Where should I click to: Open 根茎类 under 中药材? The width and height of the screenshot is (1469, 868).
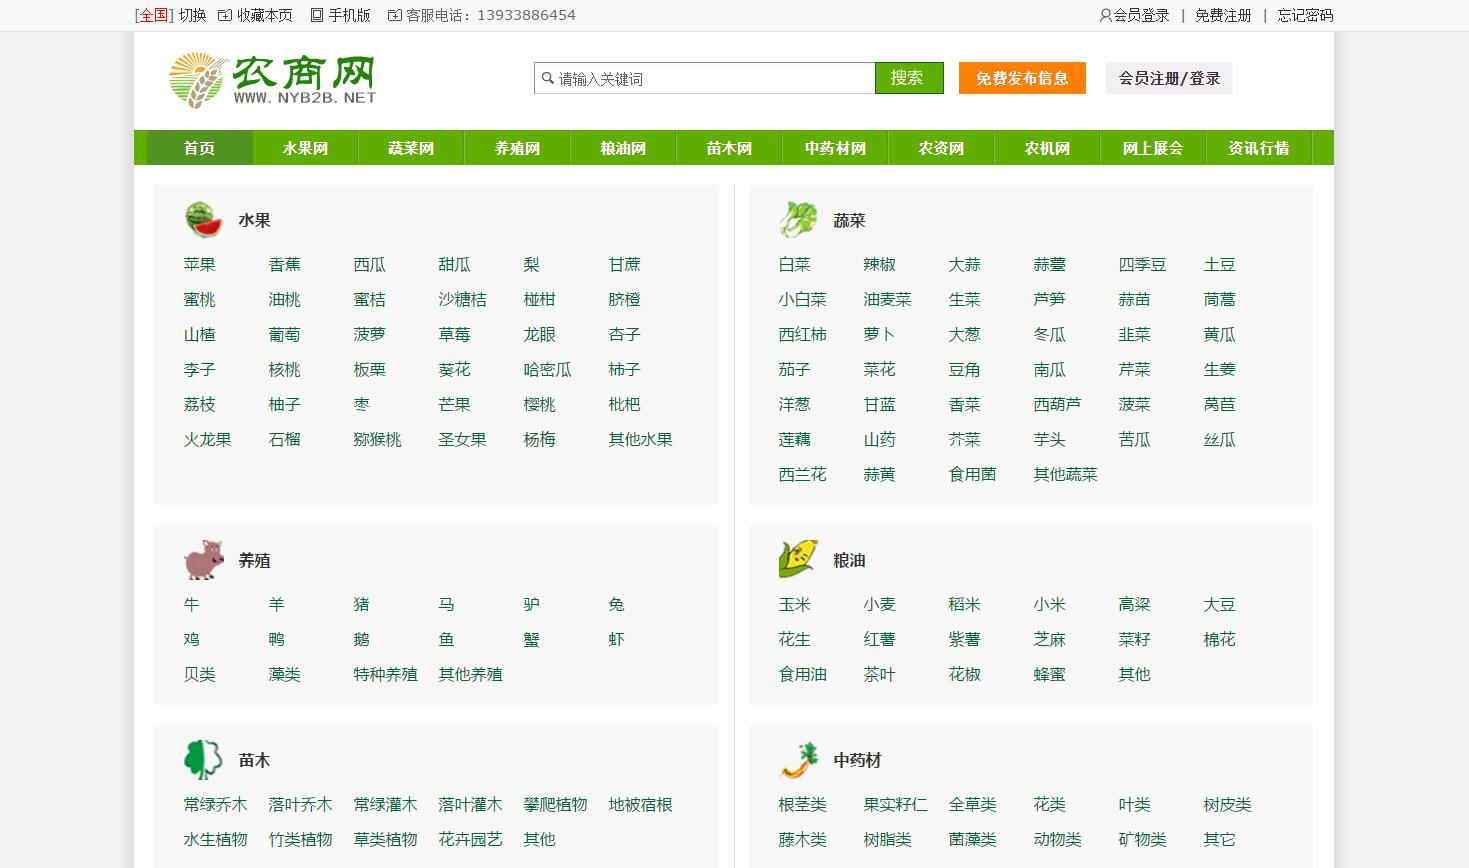(803, 804)
